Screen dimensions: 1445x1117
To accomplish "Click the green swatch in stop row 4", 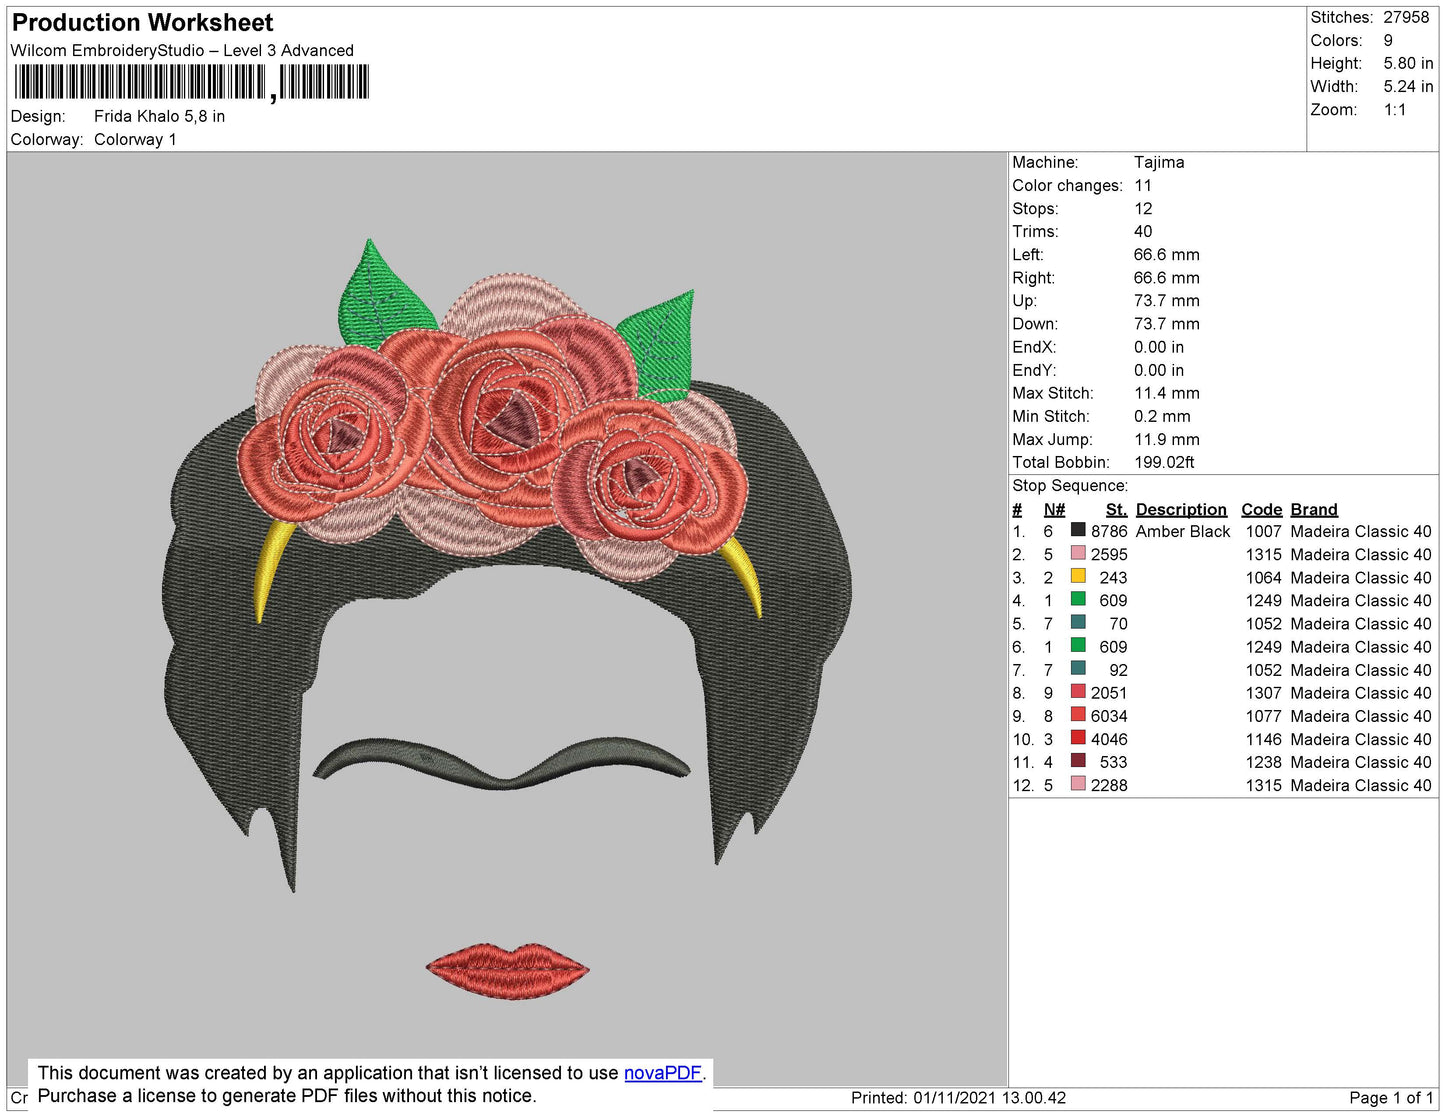I will 1078,599.
